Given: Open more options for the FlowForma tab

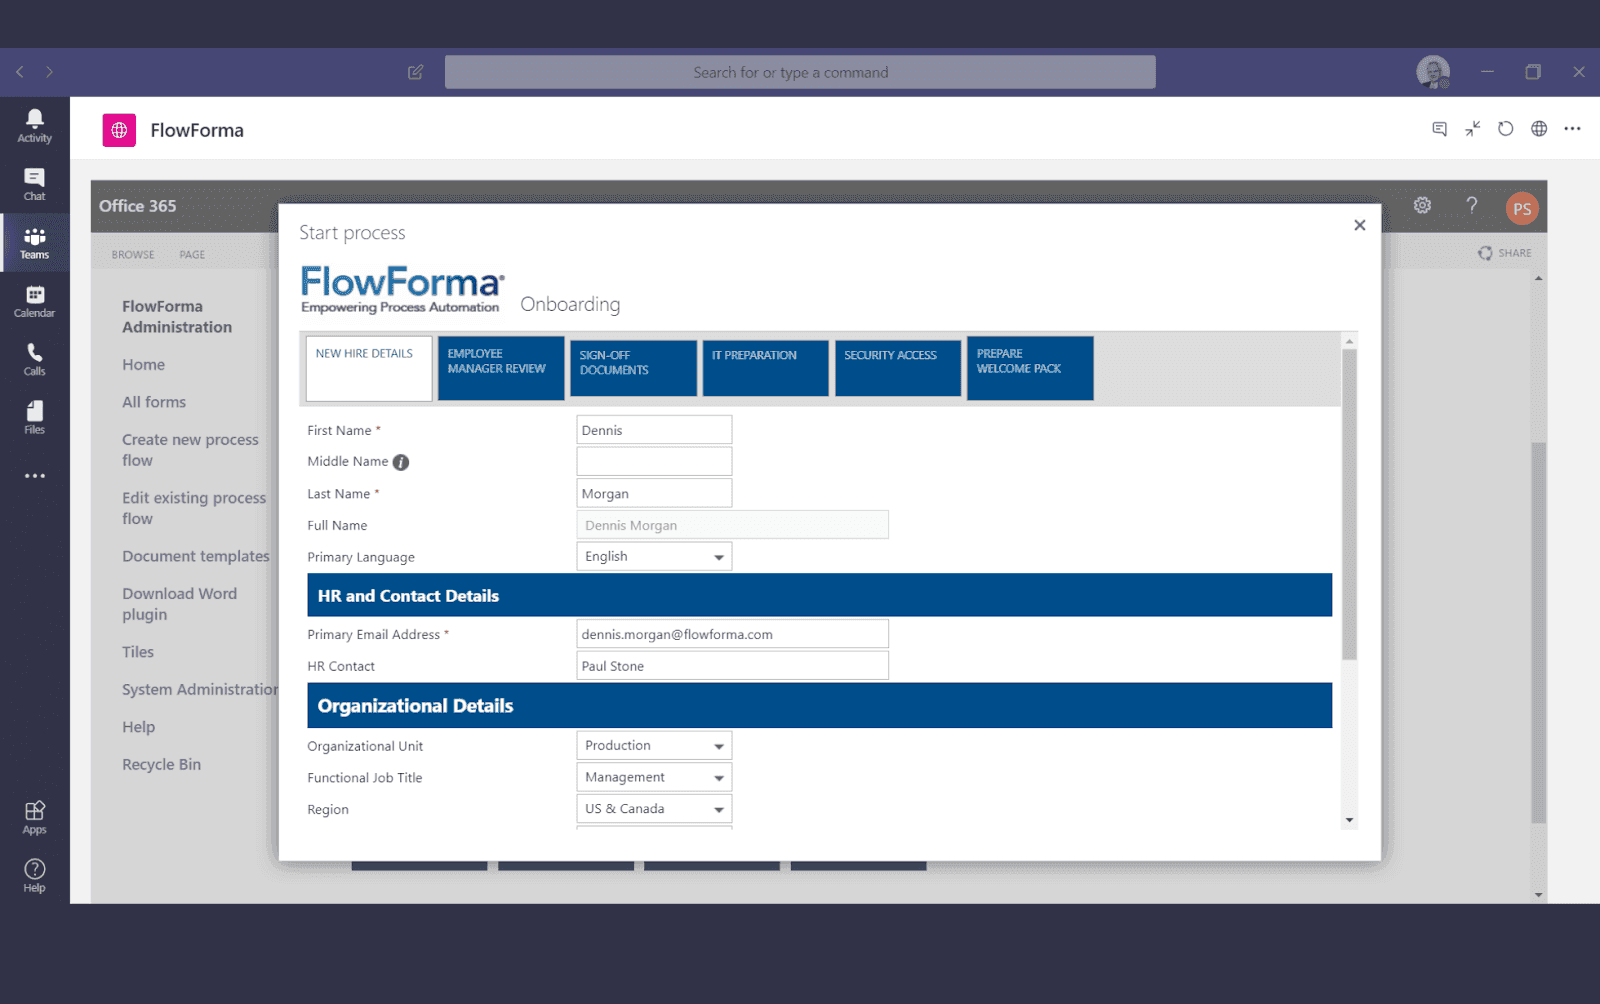Looking at the screenshot, I should click(x=1572, y=129).
